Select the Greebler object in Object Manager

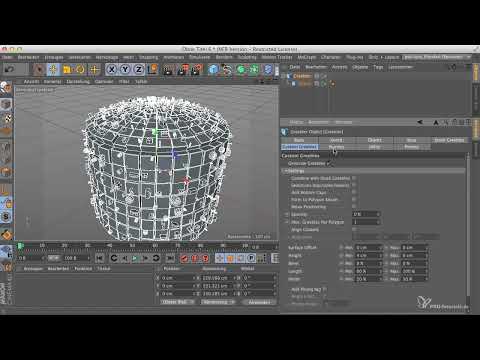point(302,76)
